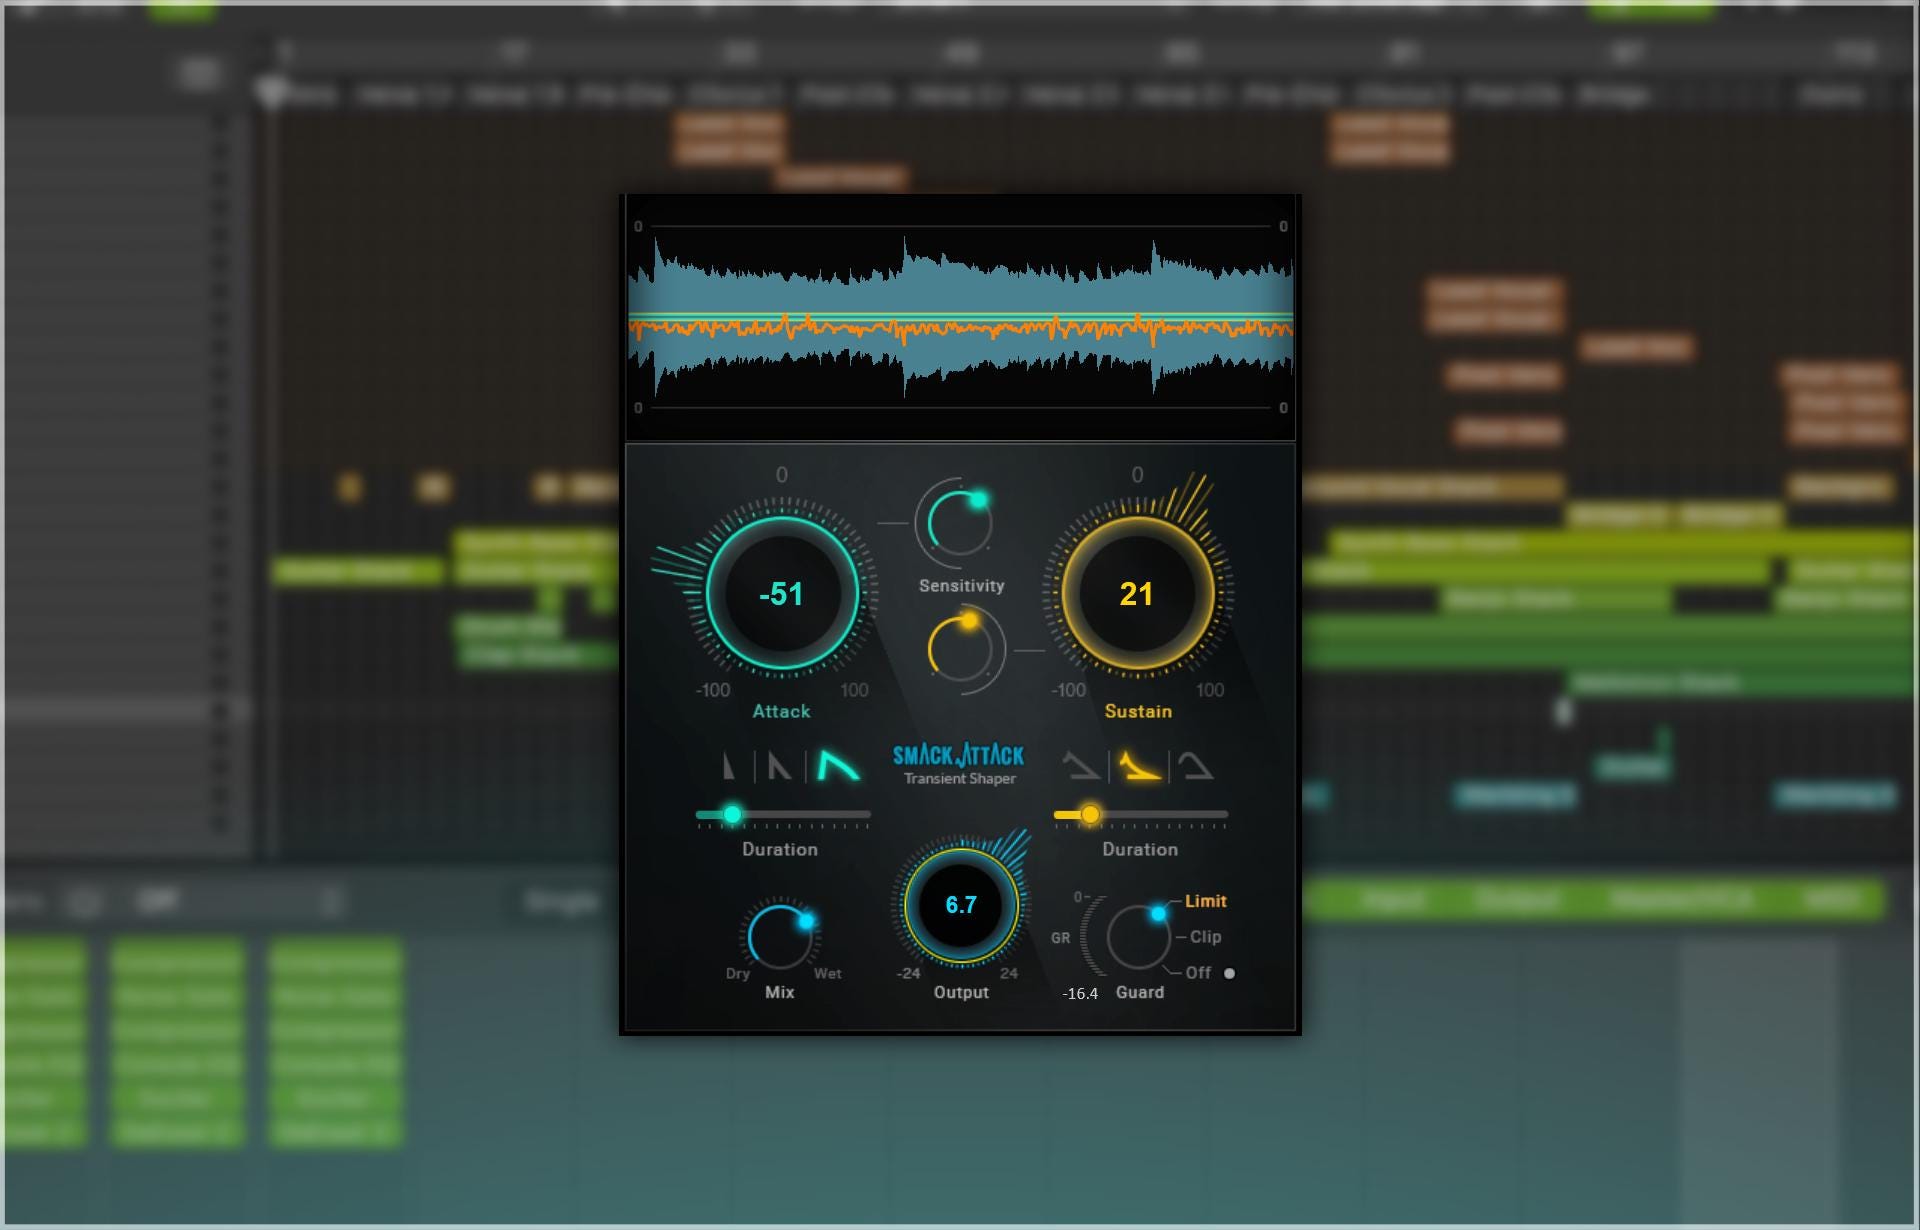Select the wide rounded Attack shape icon

(838, 766)
